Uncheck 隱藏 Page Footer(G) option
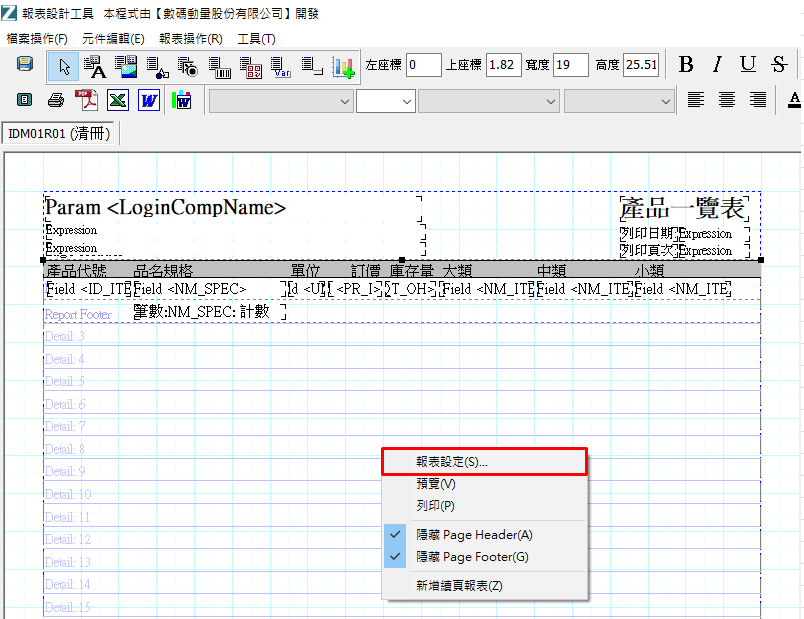 pyautogui.click(x=485, y=557)
